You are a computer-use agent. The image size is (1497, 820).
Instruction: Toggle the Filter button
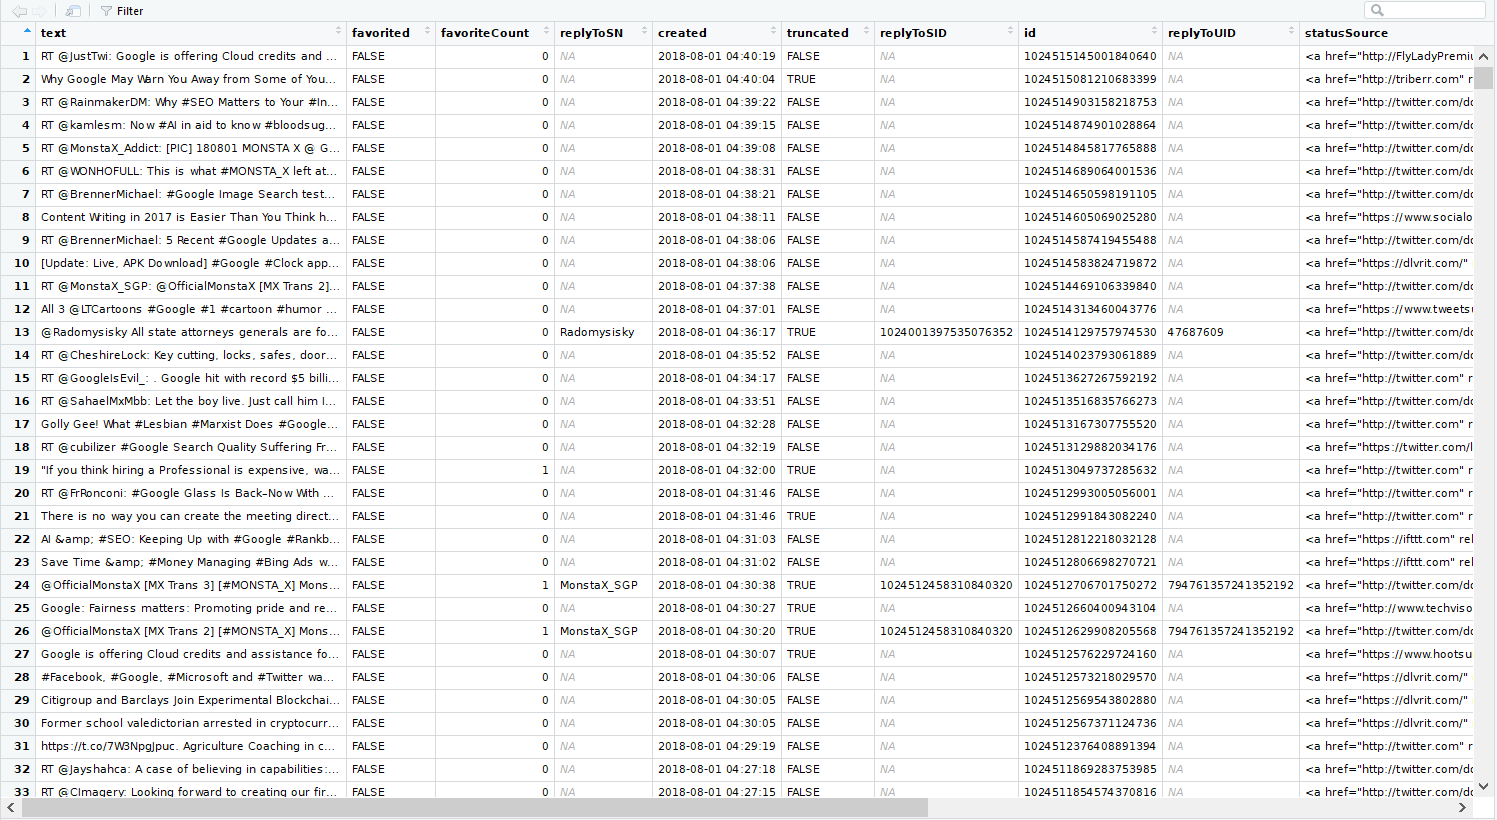[122, 11]
